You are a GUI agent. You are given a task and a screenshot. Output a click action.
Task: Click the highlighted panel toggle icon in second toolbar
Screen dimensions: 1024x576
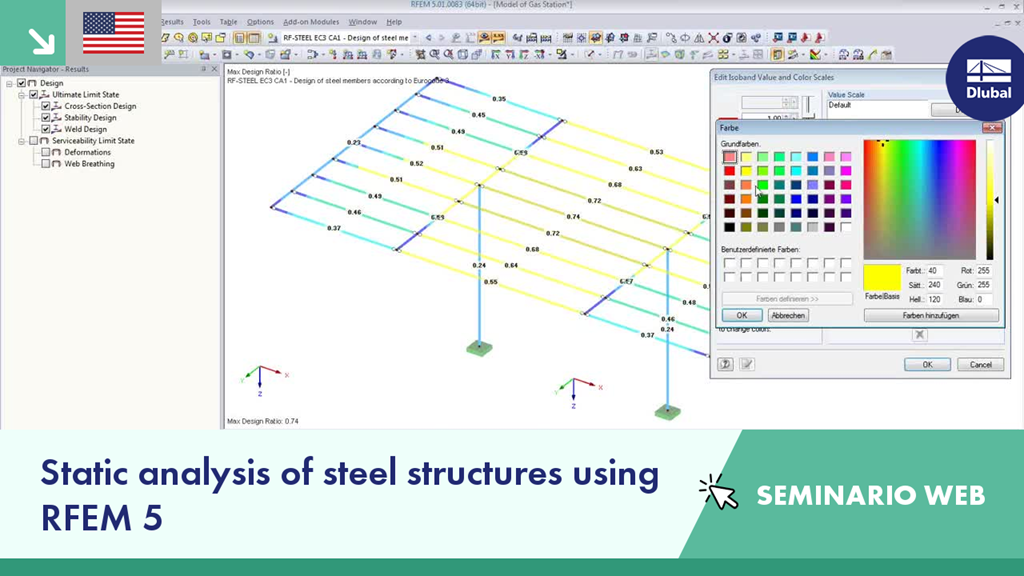click(x=777, y=55)
